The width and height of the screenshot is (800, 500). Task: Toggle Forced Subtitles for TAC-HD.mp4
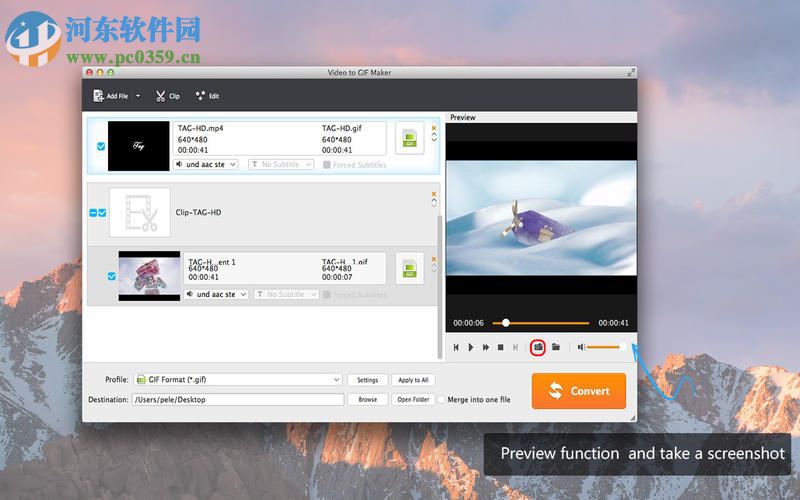tap(327, 165)
